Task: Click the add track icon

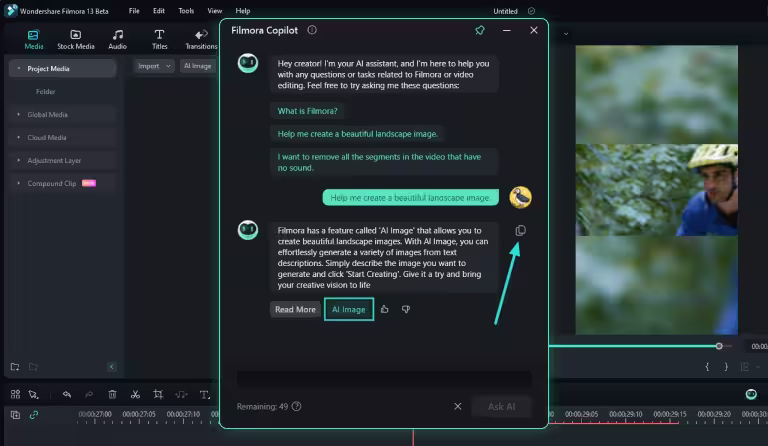Action: coord(15,415)
